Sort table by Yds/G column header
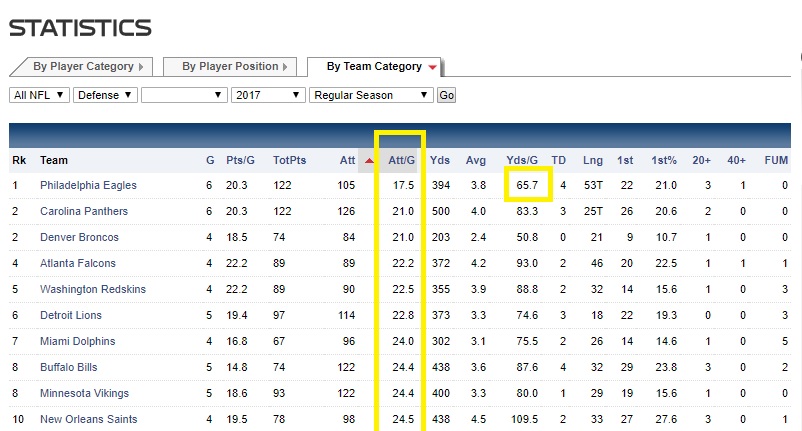 522,160
